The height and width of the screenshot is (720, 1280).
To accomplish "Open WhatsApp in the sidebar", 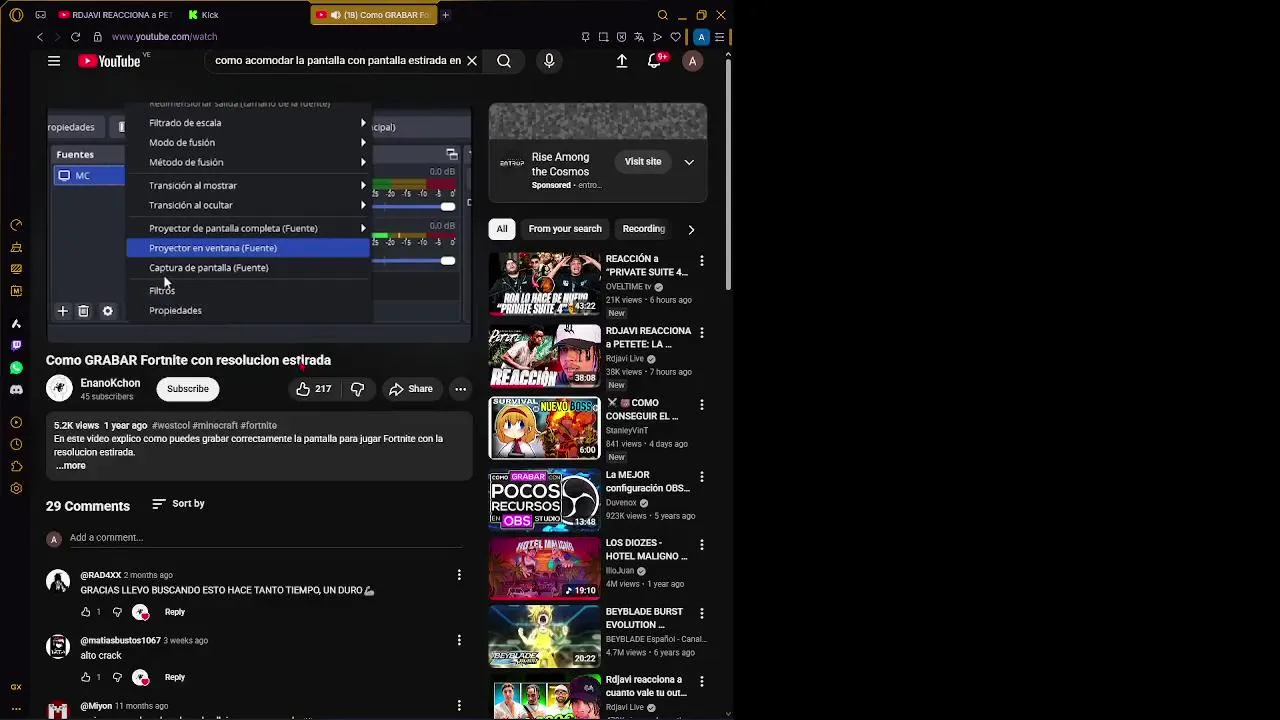I will 16,368.
